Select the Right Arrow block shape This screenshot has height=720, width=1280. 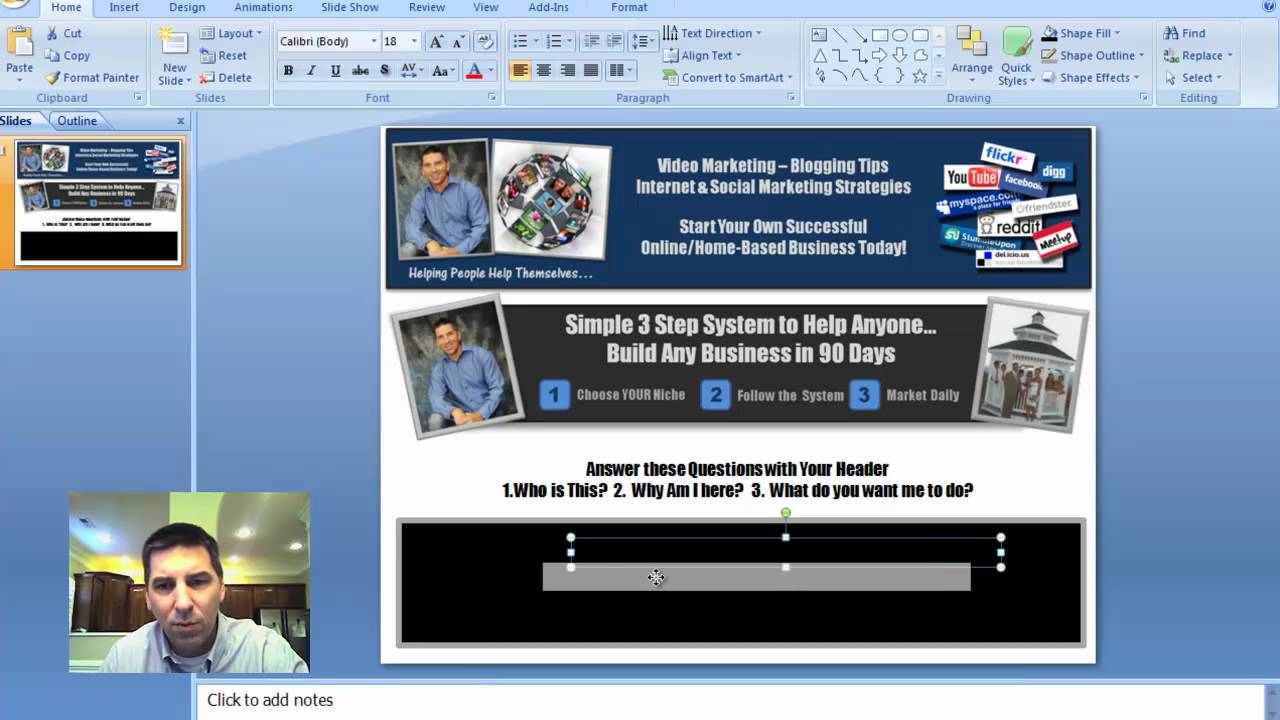879,55
